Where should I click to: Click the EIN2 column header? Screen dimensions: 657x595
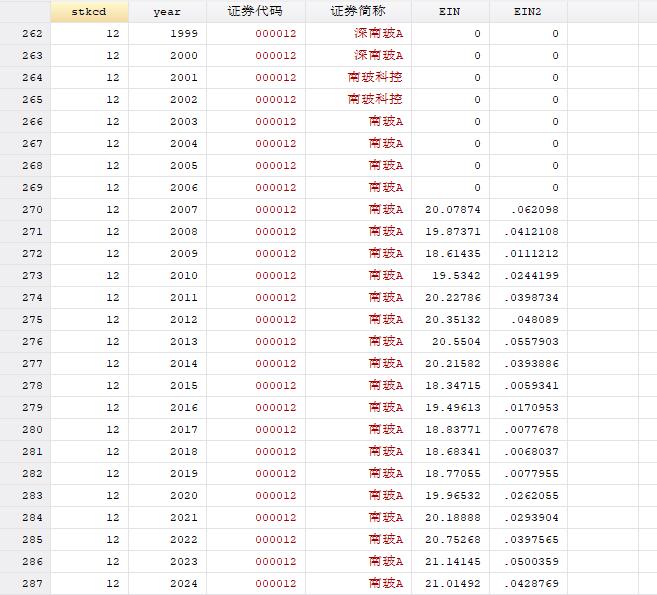pyautogui.click(x=527, y=12)
